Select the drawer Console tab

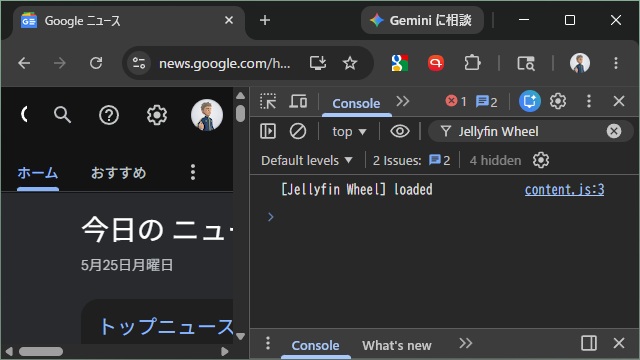tap(316, 346)
